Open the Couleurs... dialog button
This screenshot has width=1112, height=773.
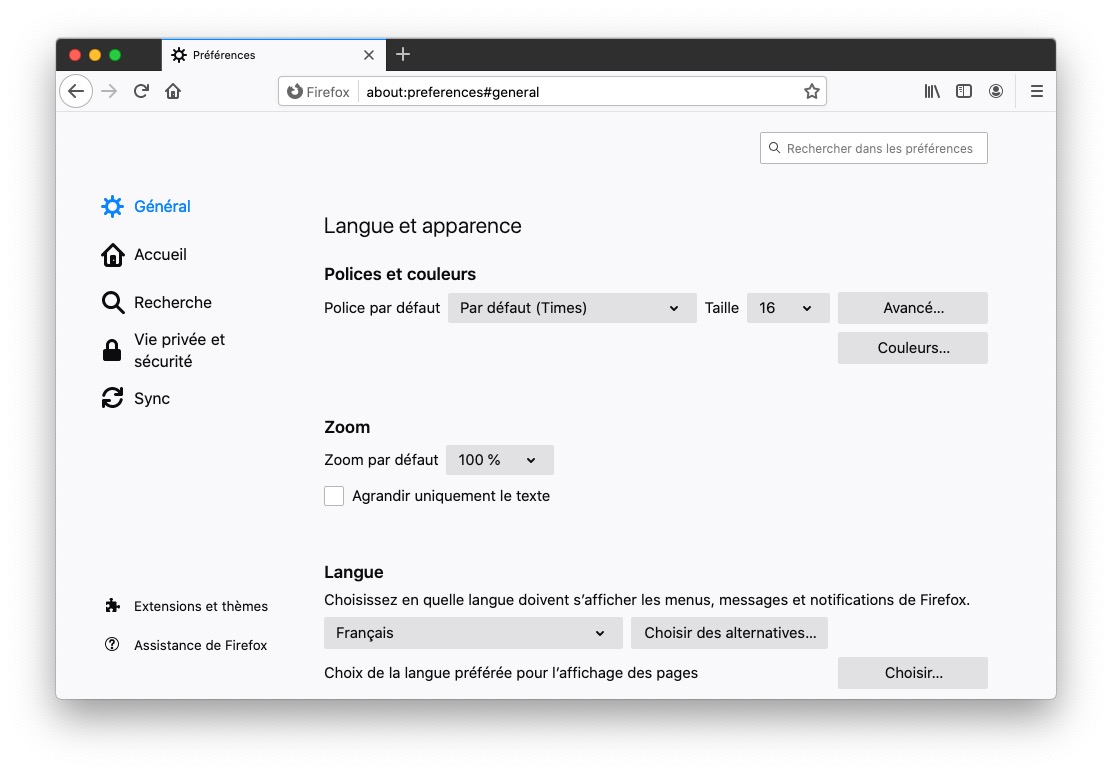click(x=913, y=348)
